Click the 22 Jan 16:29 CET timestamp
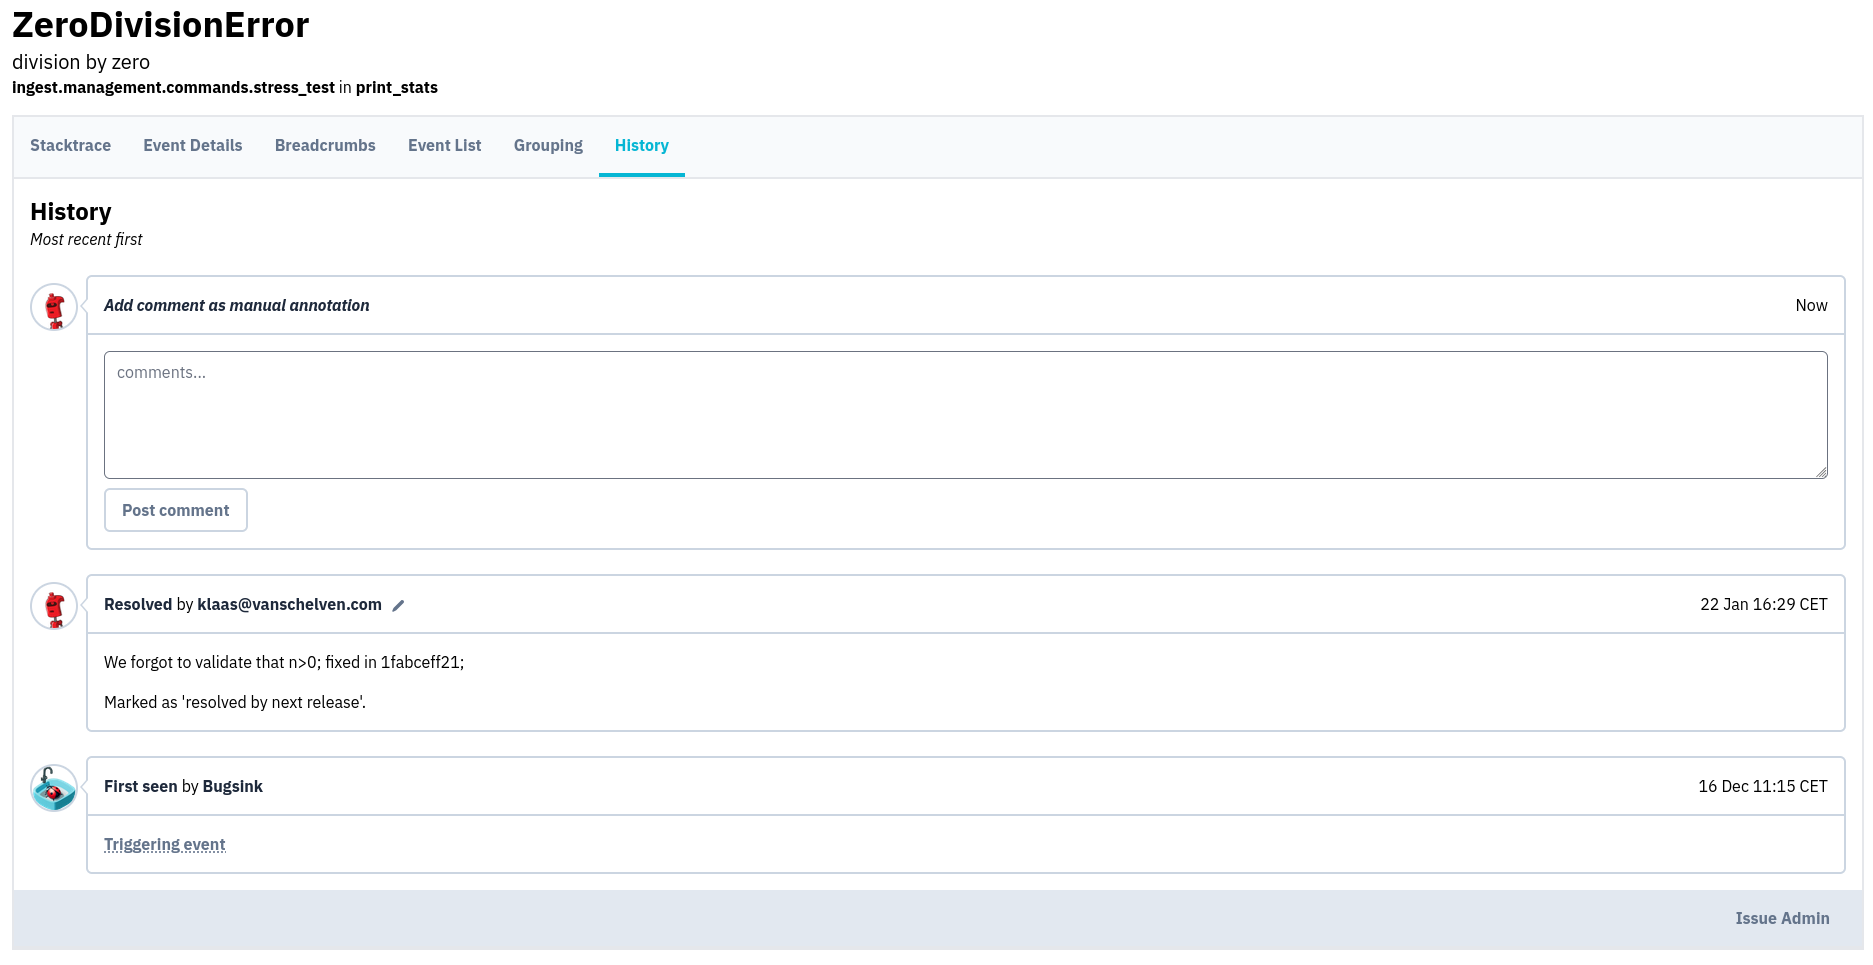This screenshot has height=965, width=1873. (x=1763, y=605)
